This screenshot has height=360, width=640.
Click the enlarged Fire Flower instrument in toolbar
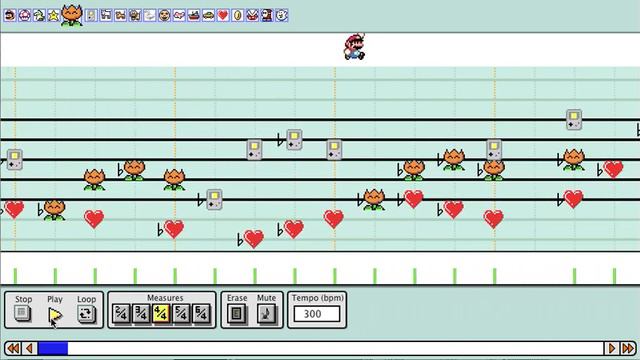click(x=72, y=16)
